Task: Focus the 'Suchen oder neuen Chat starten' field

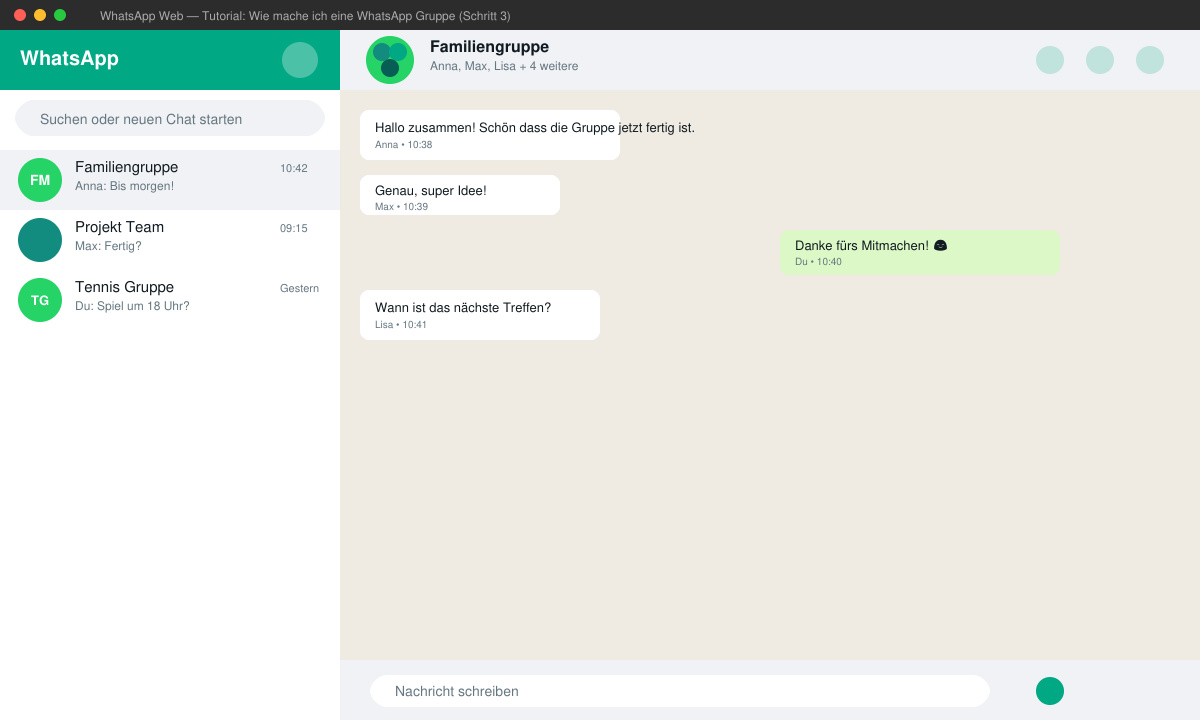Action: (170, 118)
